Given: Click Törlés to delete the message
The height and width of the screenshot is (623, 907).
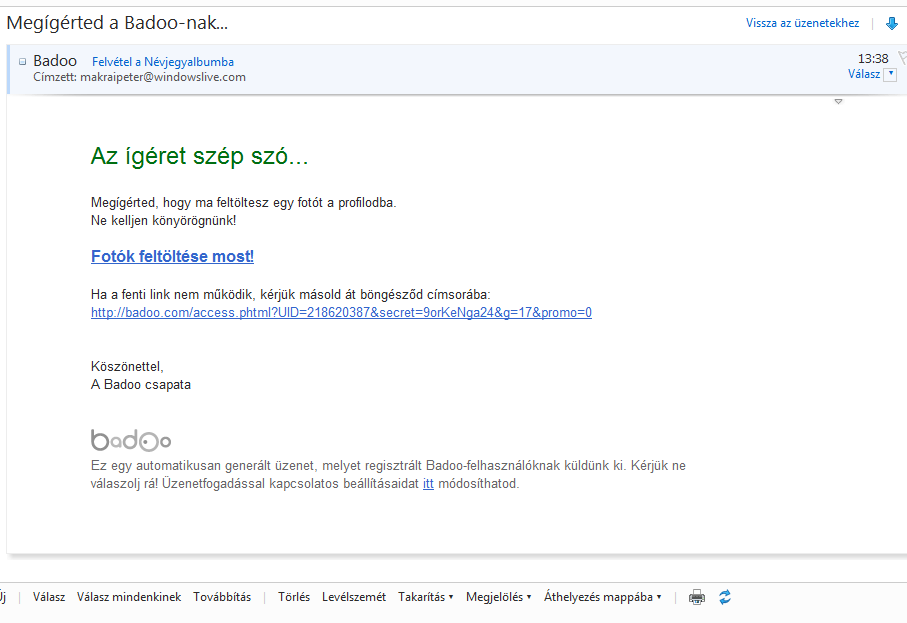Looking at the screenshot, I should [294, 597].
